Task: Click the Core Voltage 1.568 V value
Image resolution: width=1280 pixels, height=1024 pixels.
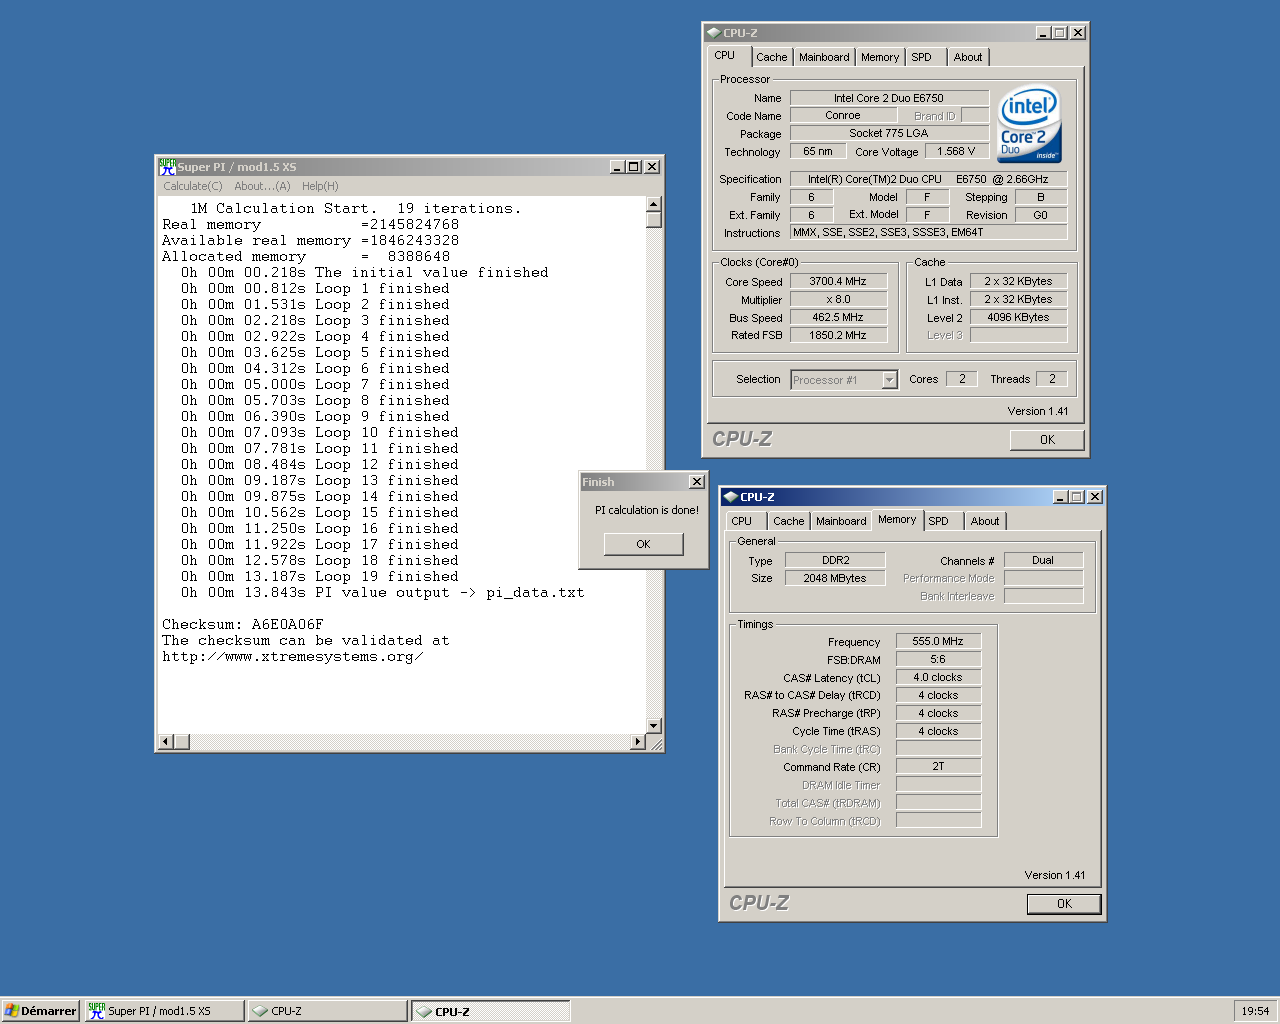Action: pos(956,152)
